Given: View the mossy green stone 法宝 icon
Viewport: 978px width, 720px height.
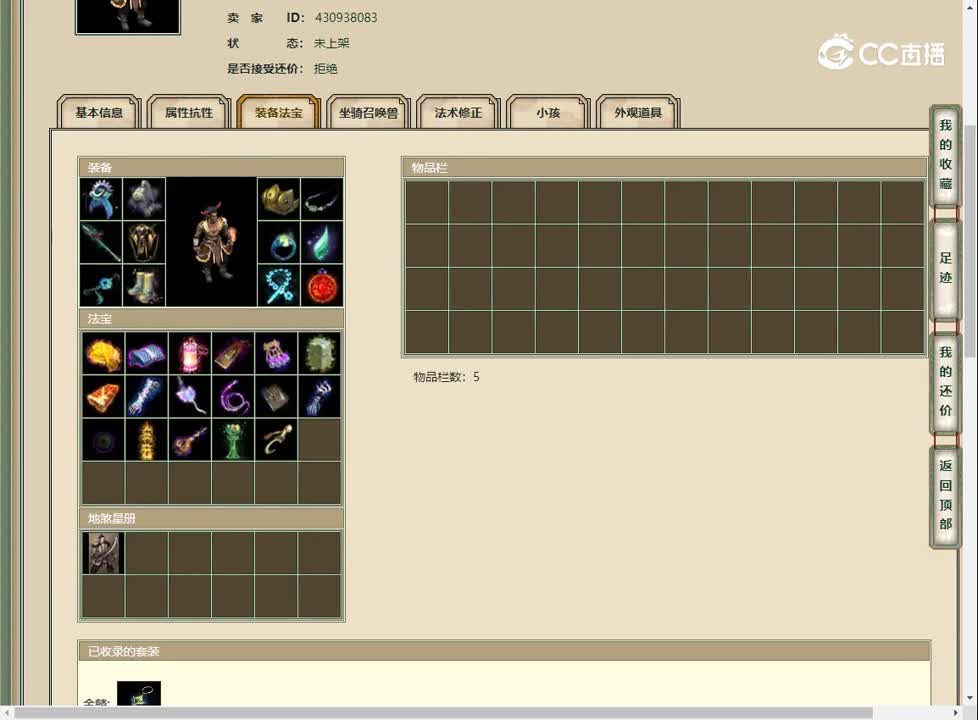Looking at the screenshot, I should 319,353.
